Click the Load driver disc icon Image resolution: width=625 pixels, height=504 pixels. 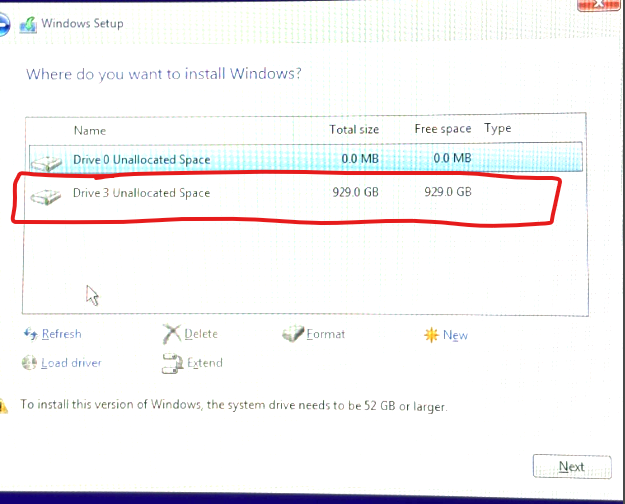tap(29, 362)
